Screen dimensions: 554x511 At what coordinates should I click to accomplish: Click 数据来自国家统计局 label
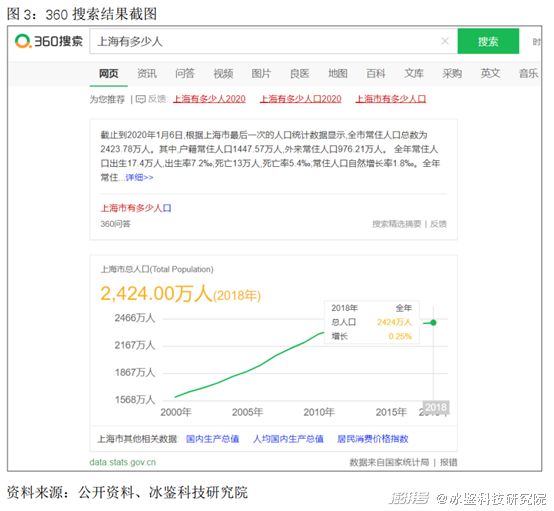point(389,462)
